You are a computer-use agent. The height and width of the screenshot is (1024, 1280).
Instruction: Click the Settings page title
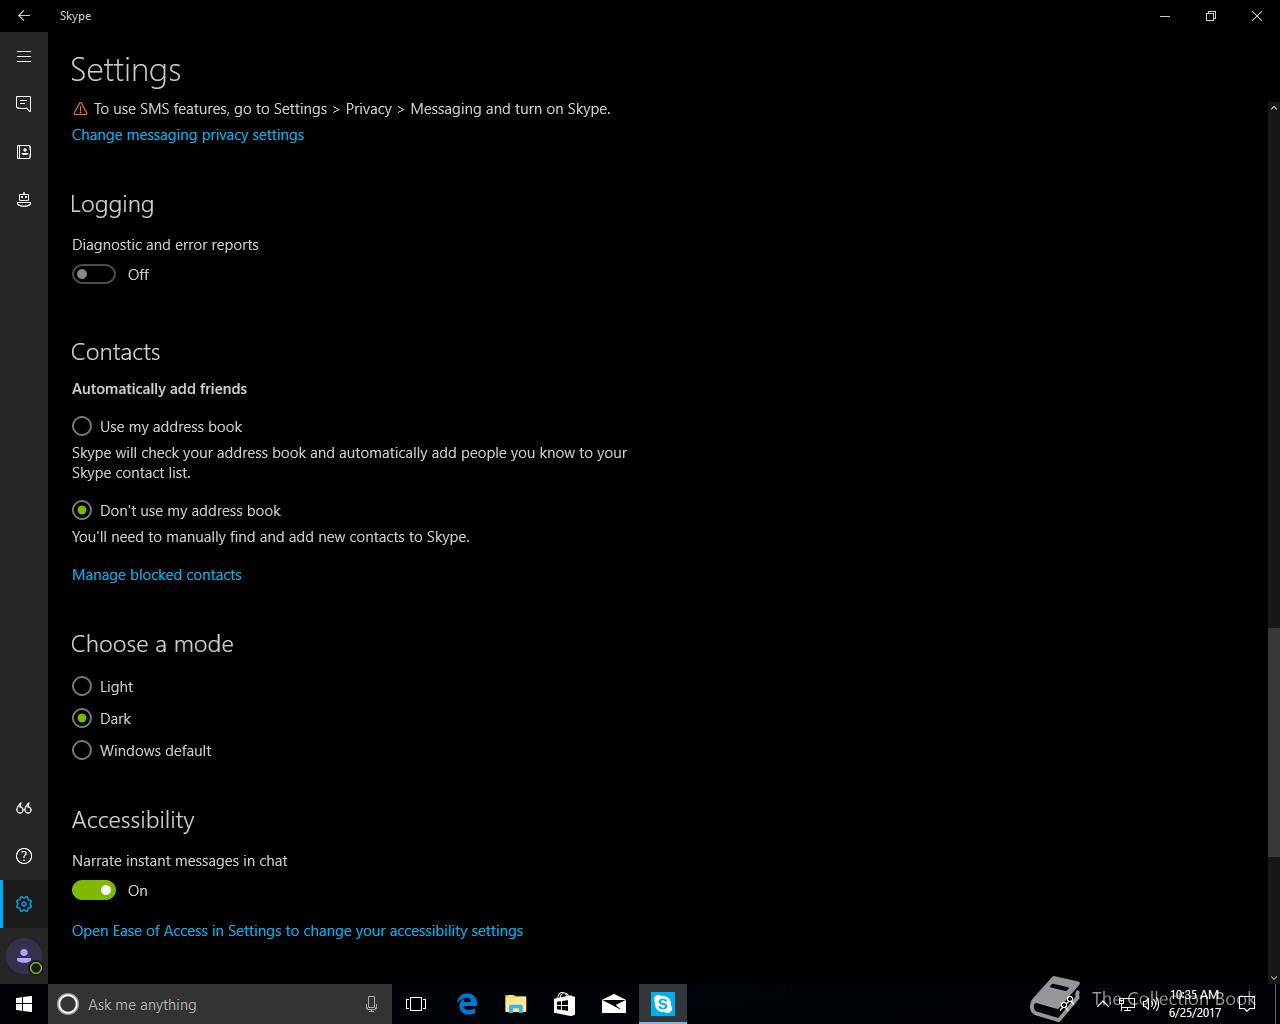tap(126, 70)
